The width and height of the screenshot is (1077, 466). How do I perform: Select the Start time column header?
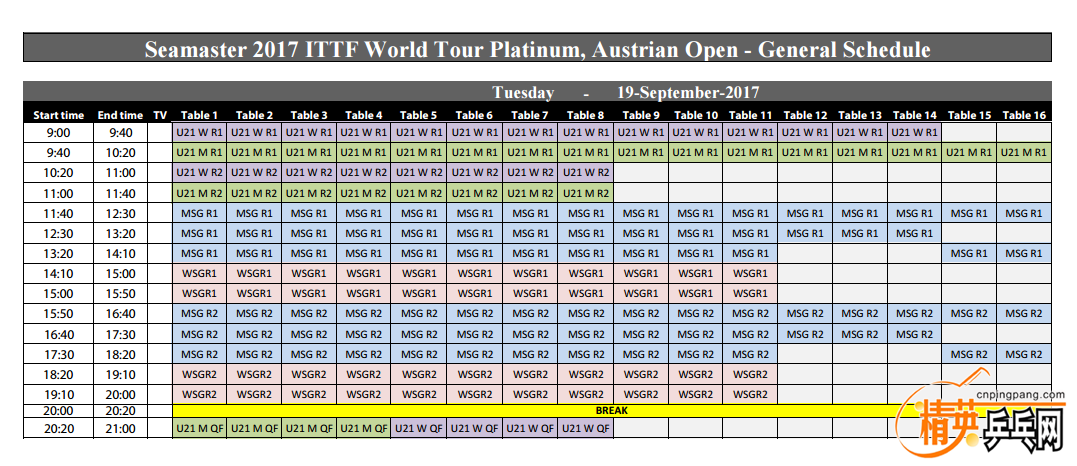pos(58,115)
